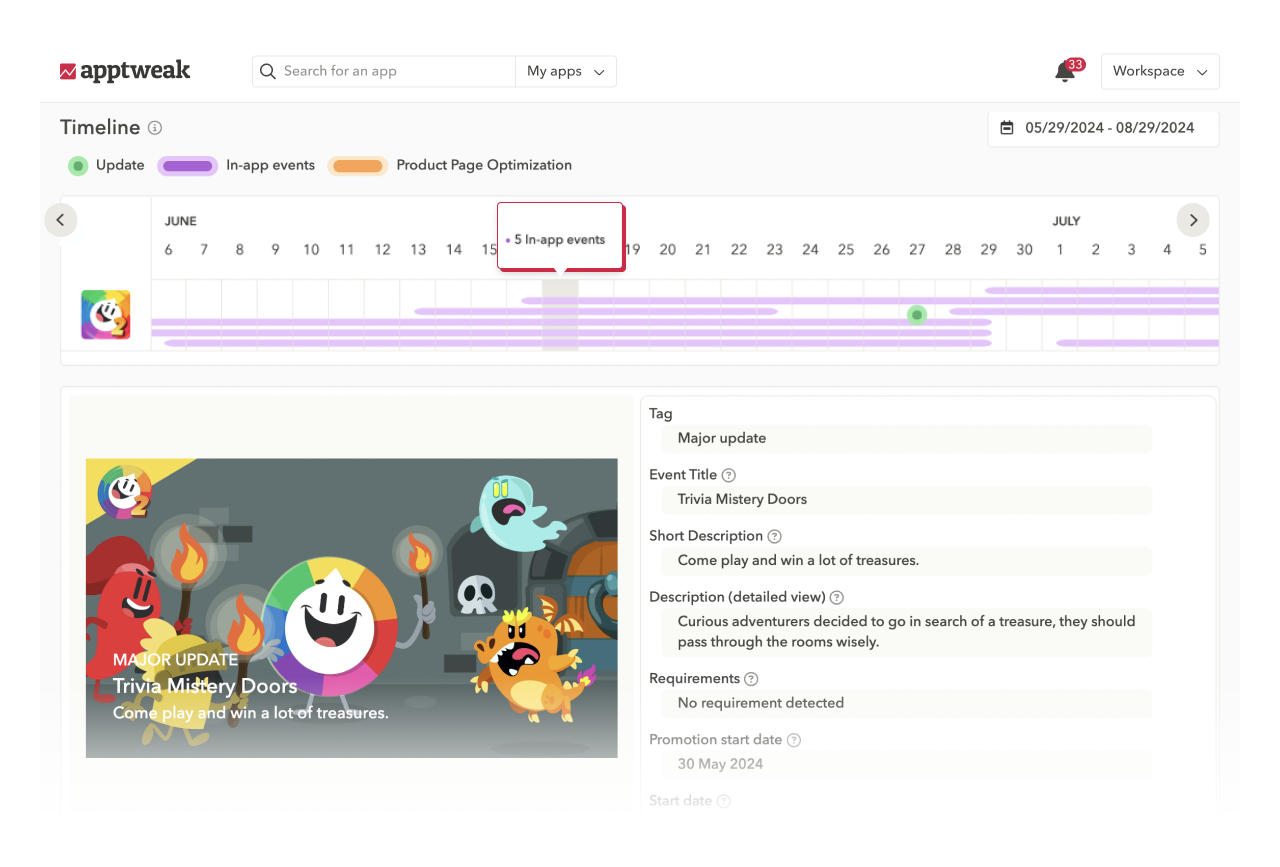Click the Trivia Mistery Doors event artwork
The image size is (1280, 867).
[351, 608]
